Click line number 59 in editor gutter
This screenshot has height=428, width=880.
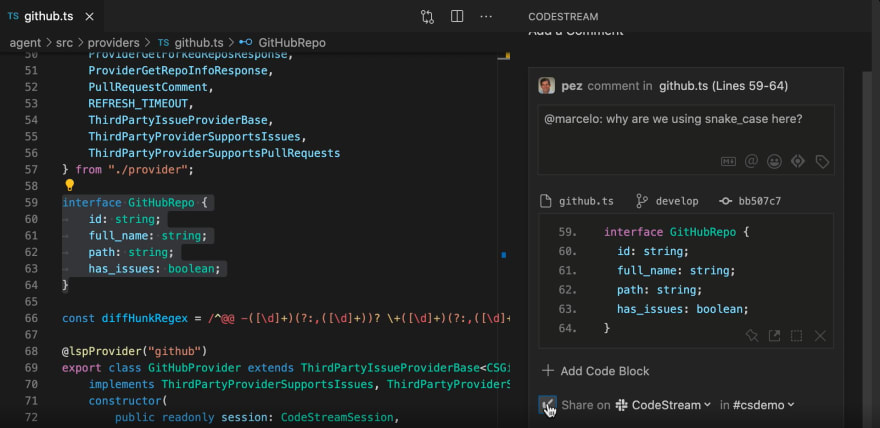tap(31, 203)
